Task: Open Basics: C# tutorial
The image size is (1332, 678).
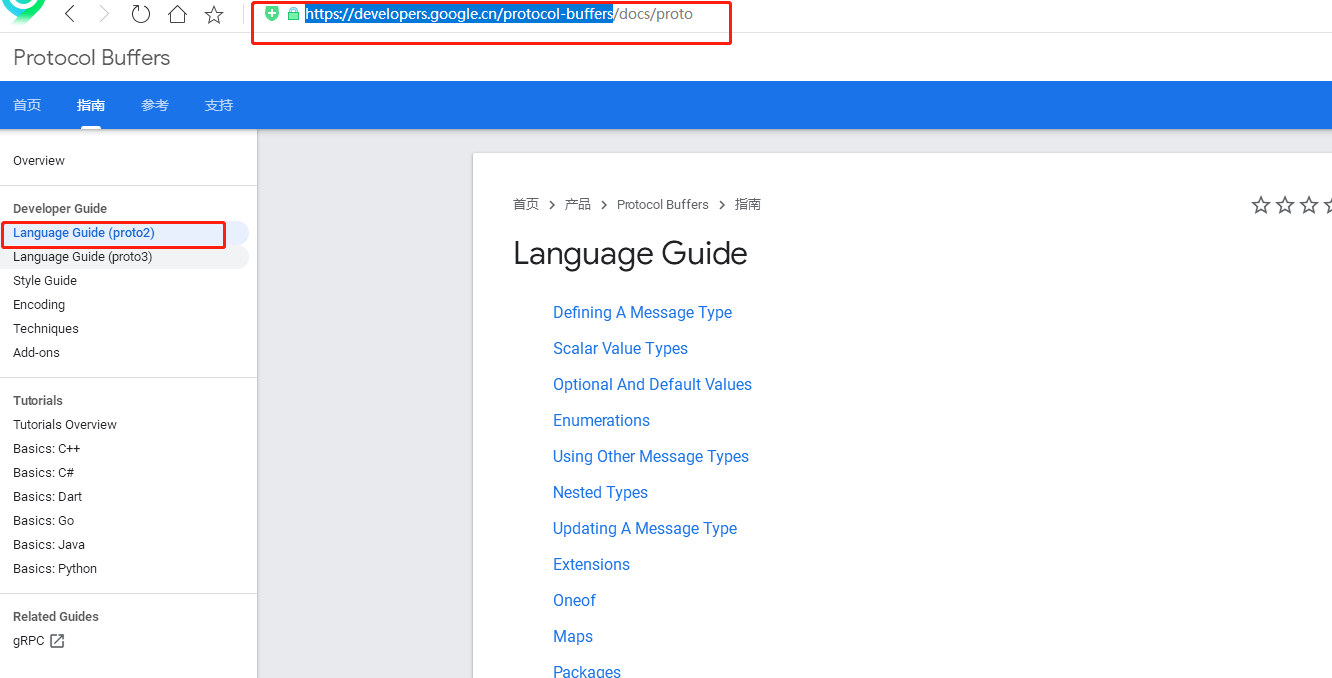Action: click(x=44, y=473)
